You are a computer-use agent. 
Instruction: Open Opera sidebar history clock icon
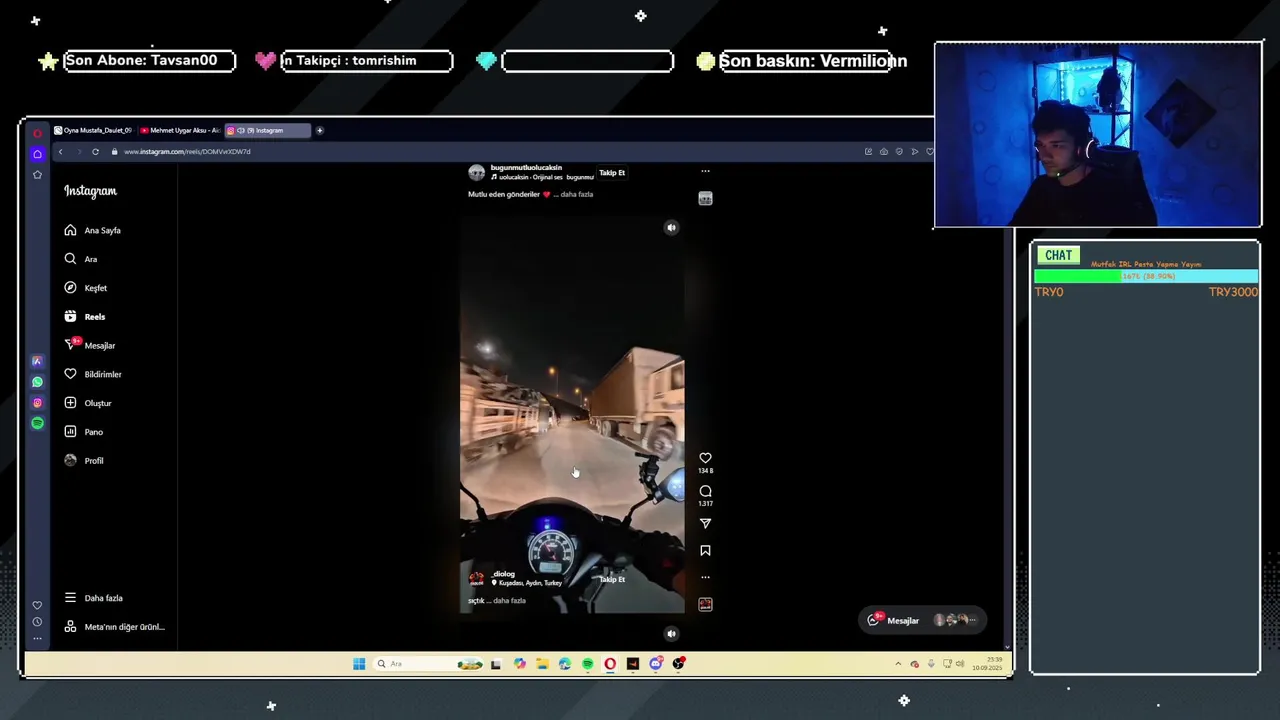pyautogui.click(x=37, y=622)
